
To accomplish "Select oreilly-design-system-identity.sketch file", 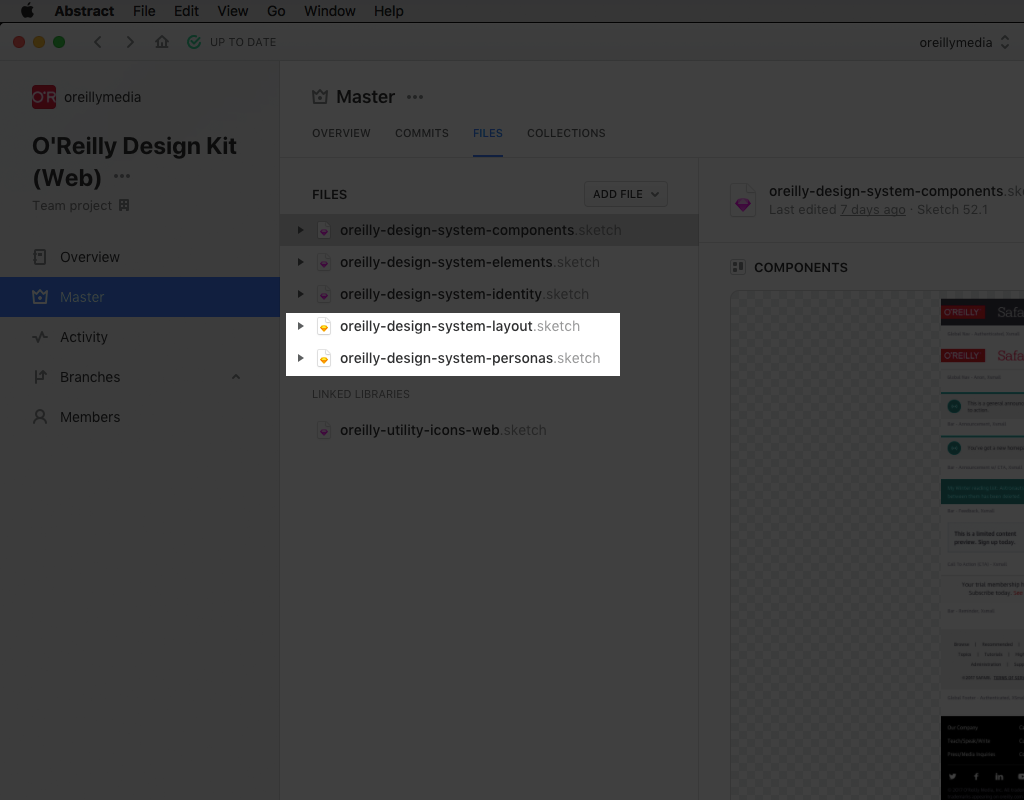I will click(x=489, y=294).
